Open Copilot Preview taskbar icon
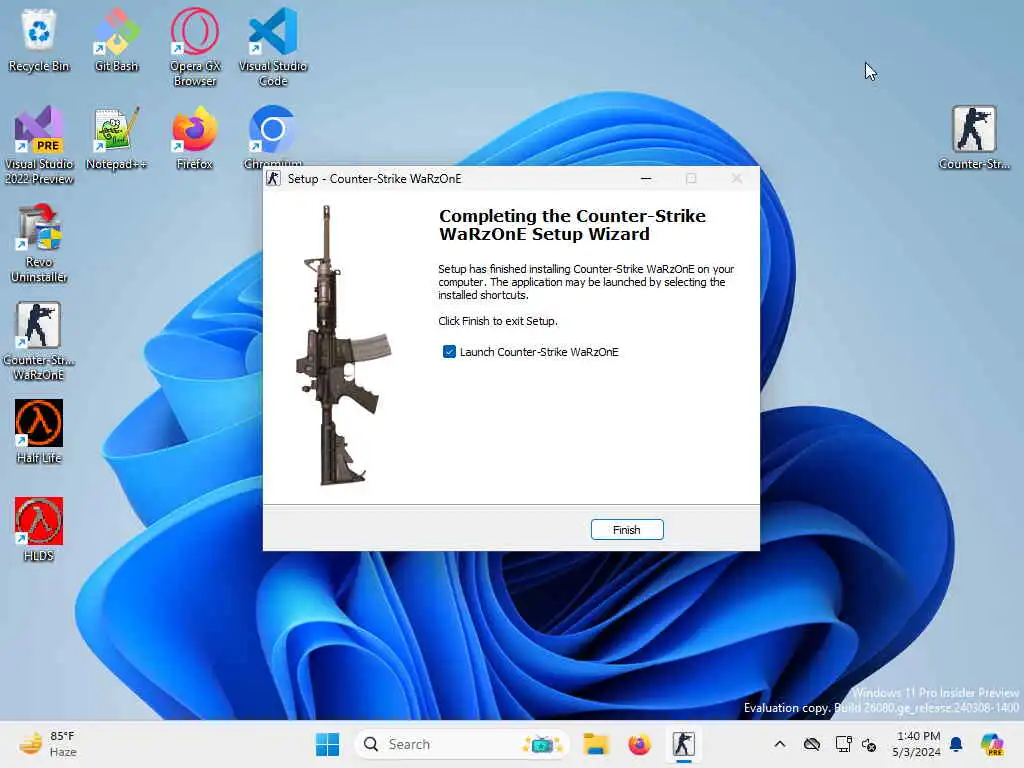Viewport: 1024px width, 768px height. [992, 744]
